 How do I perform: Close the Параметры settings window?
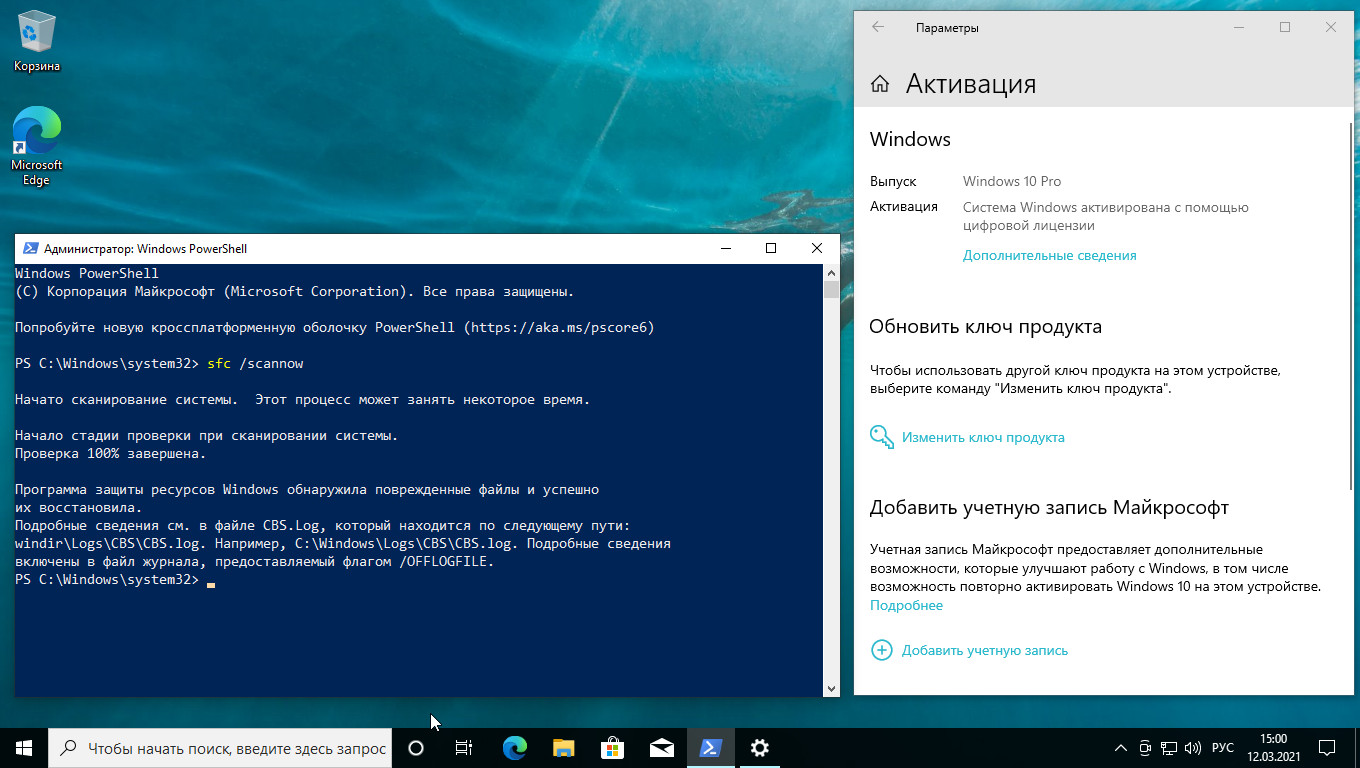tap(1331, 28)
